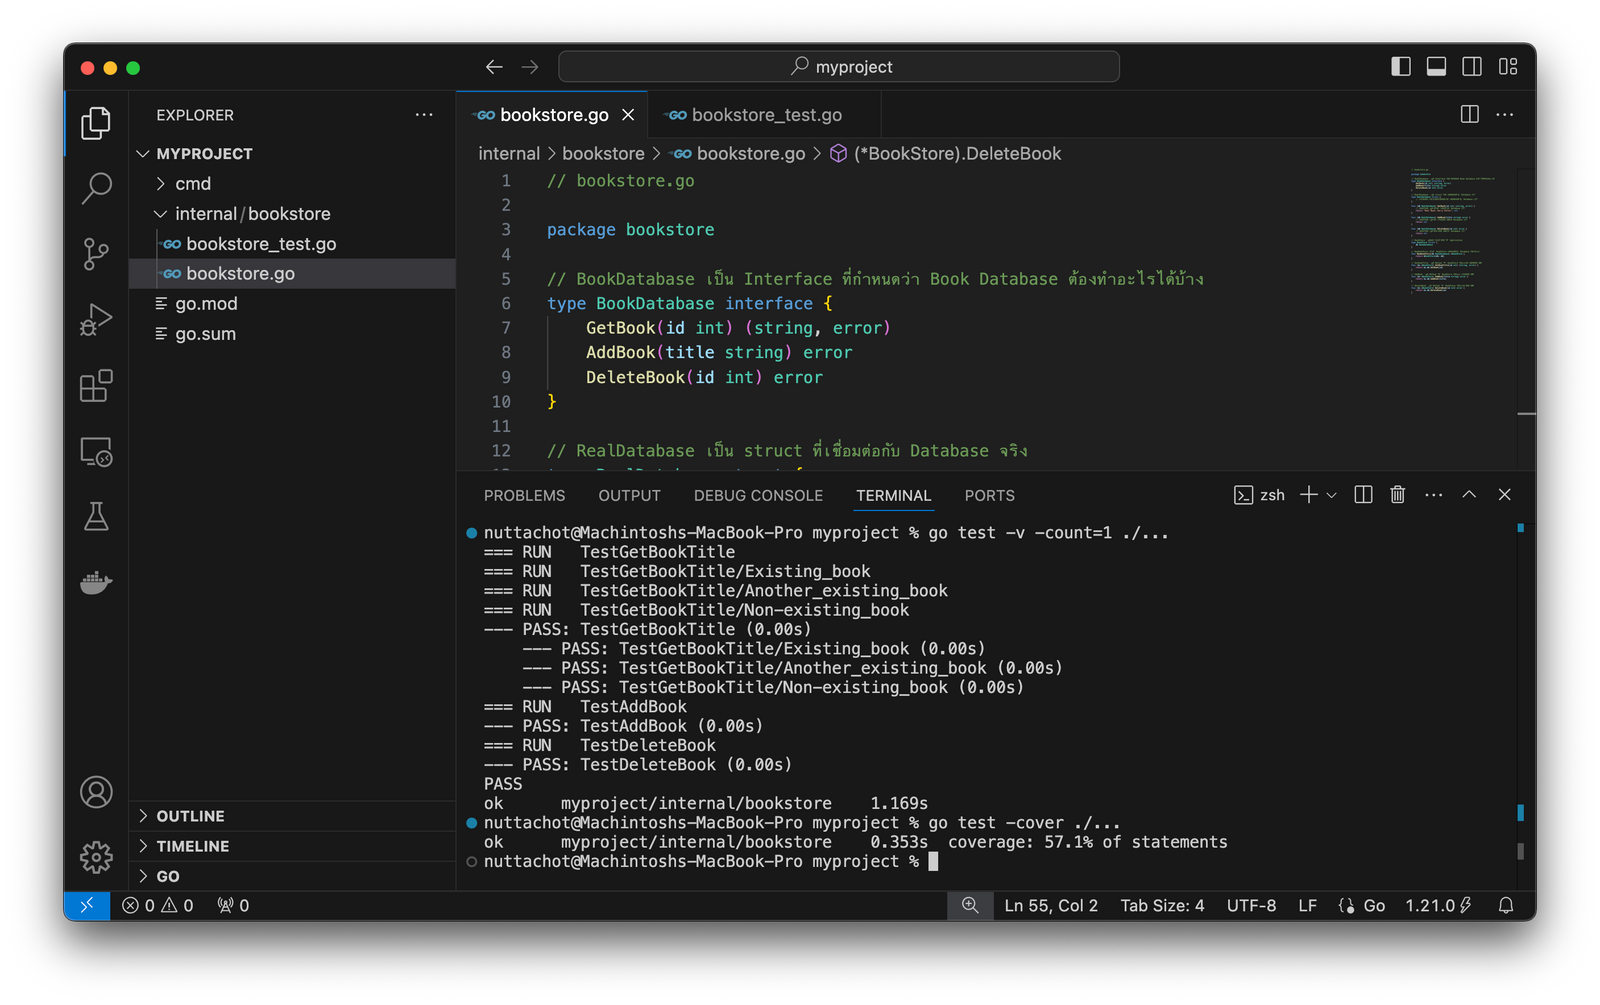Click the myproject command center search box
Screen dimensions: 1600x1005
click(x=838, y=66)
